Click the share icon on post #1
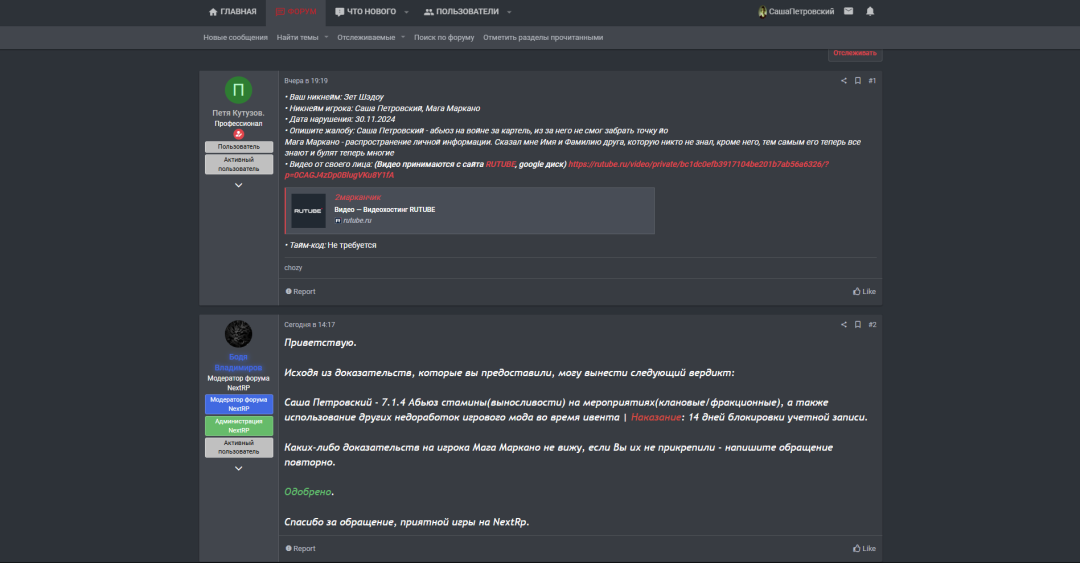 843,81
